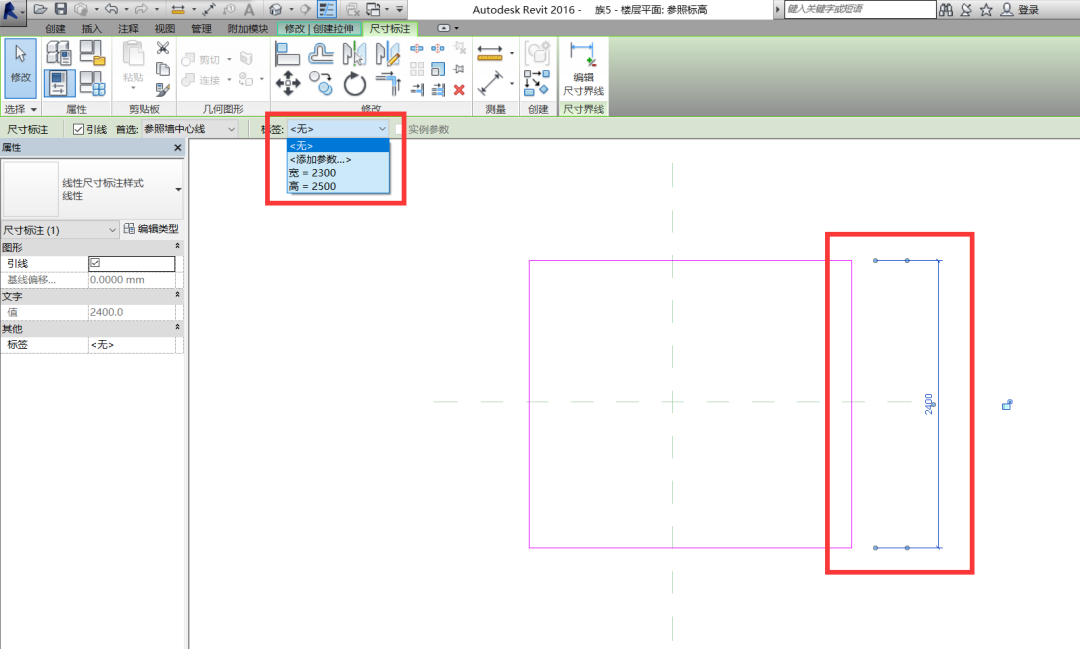Screen dimensions: 1080x649
Task: Choose <添加参数...> from the label list
Action: pyautogui.click(x=338, y=159)
